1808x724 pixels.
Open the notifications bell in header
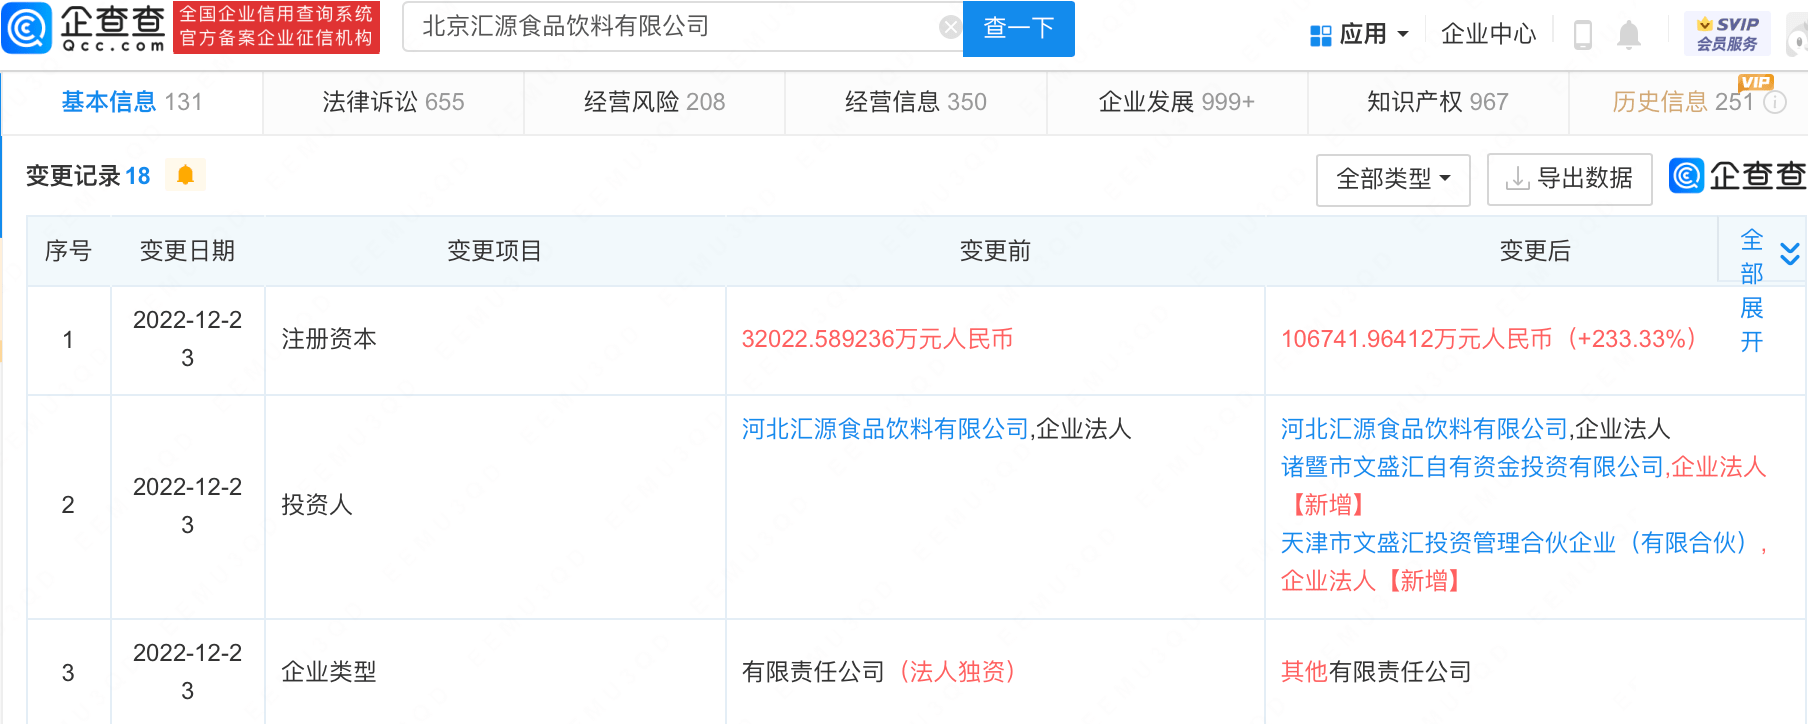1629,35
